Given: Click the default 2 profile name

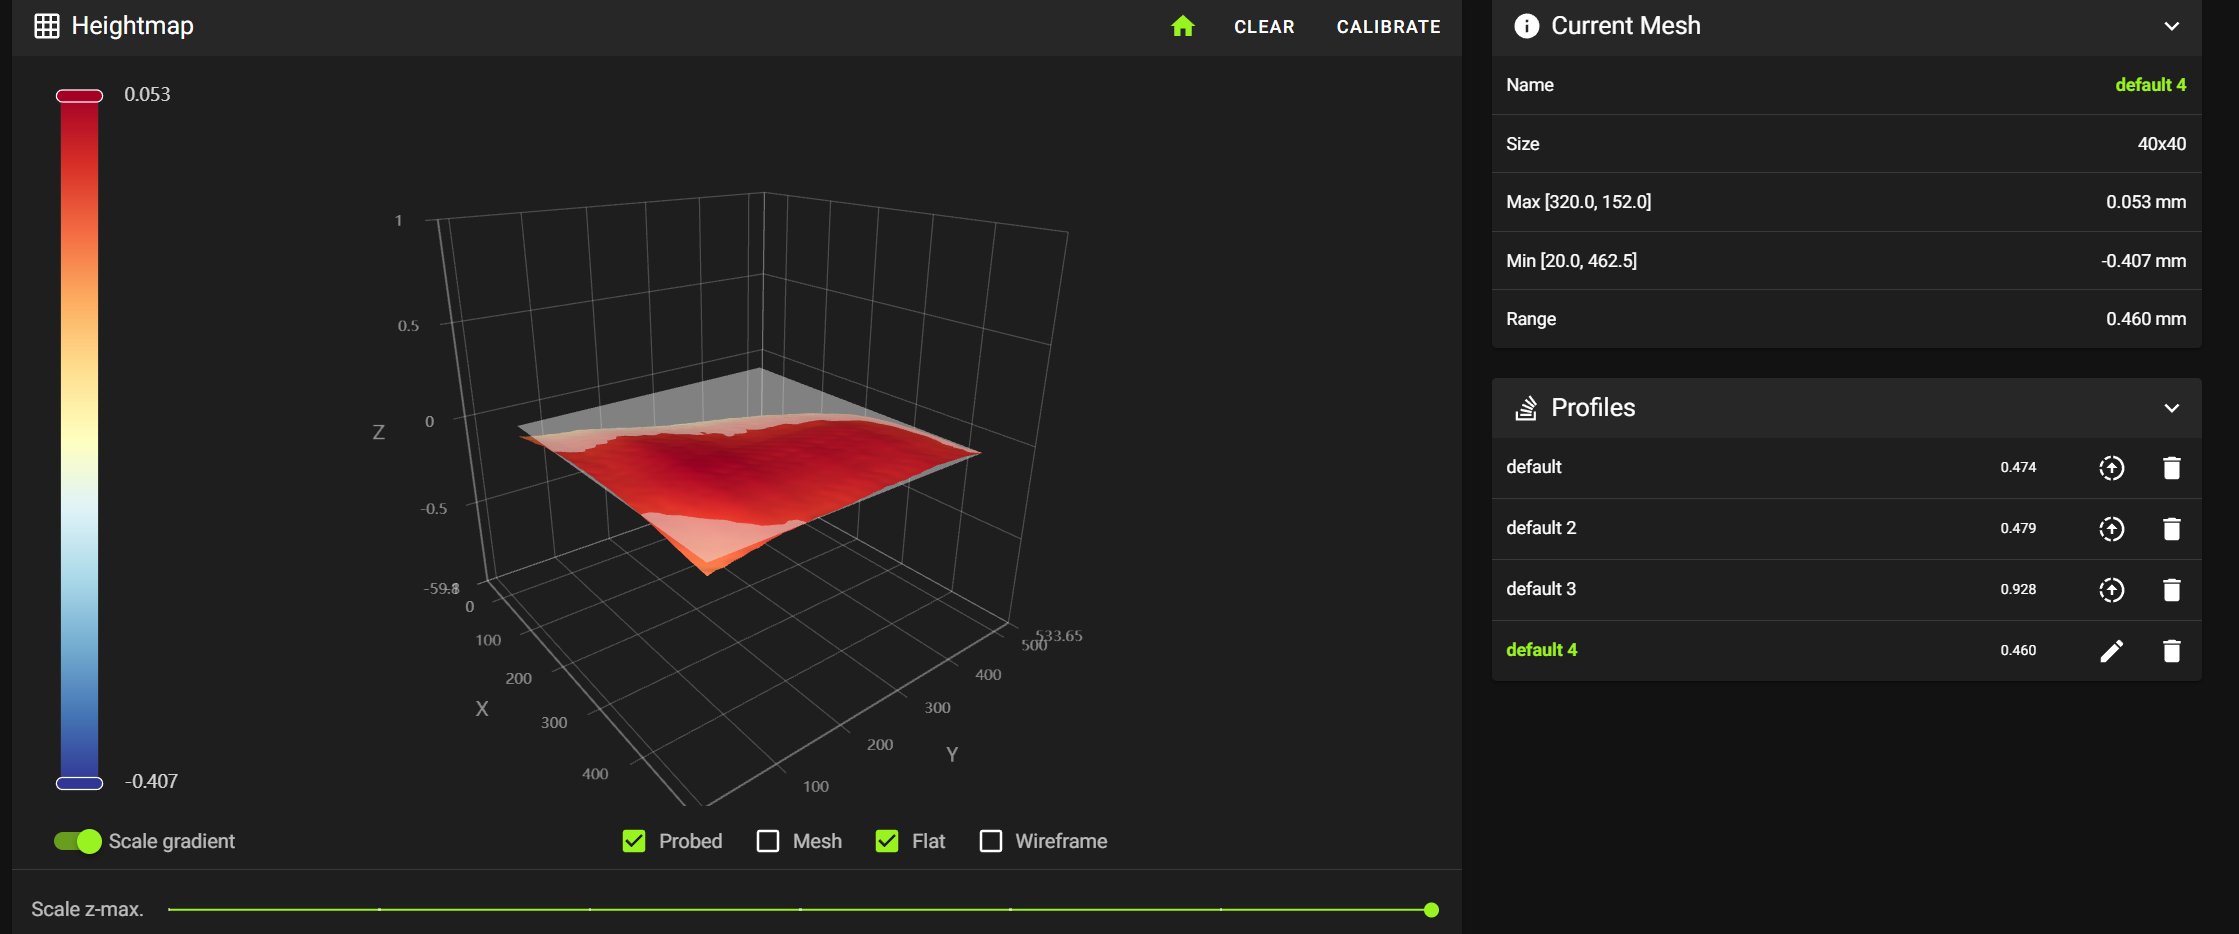Looking at the screenshot, I should pos(1541,528).
